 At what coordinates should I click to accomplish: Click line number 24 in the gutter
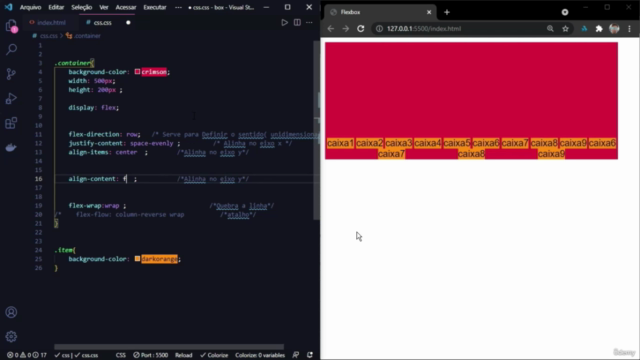coord(38,250)
